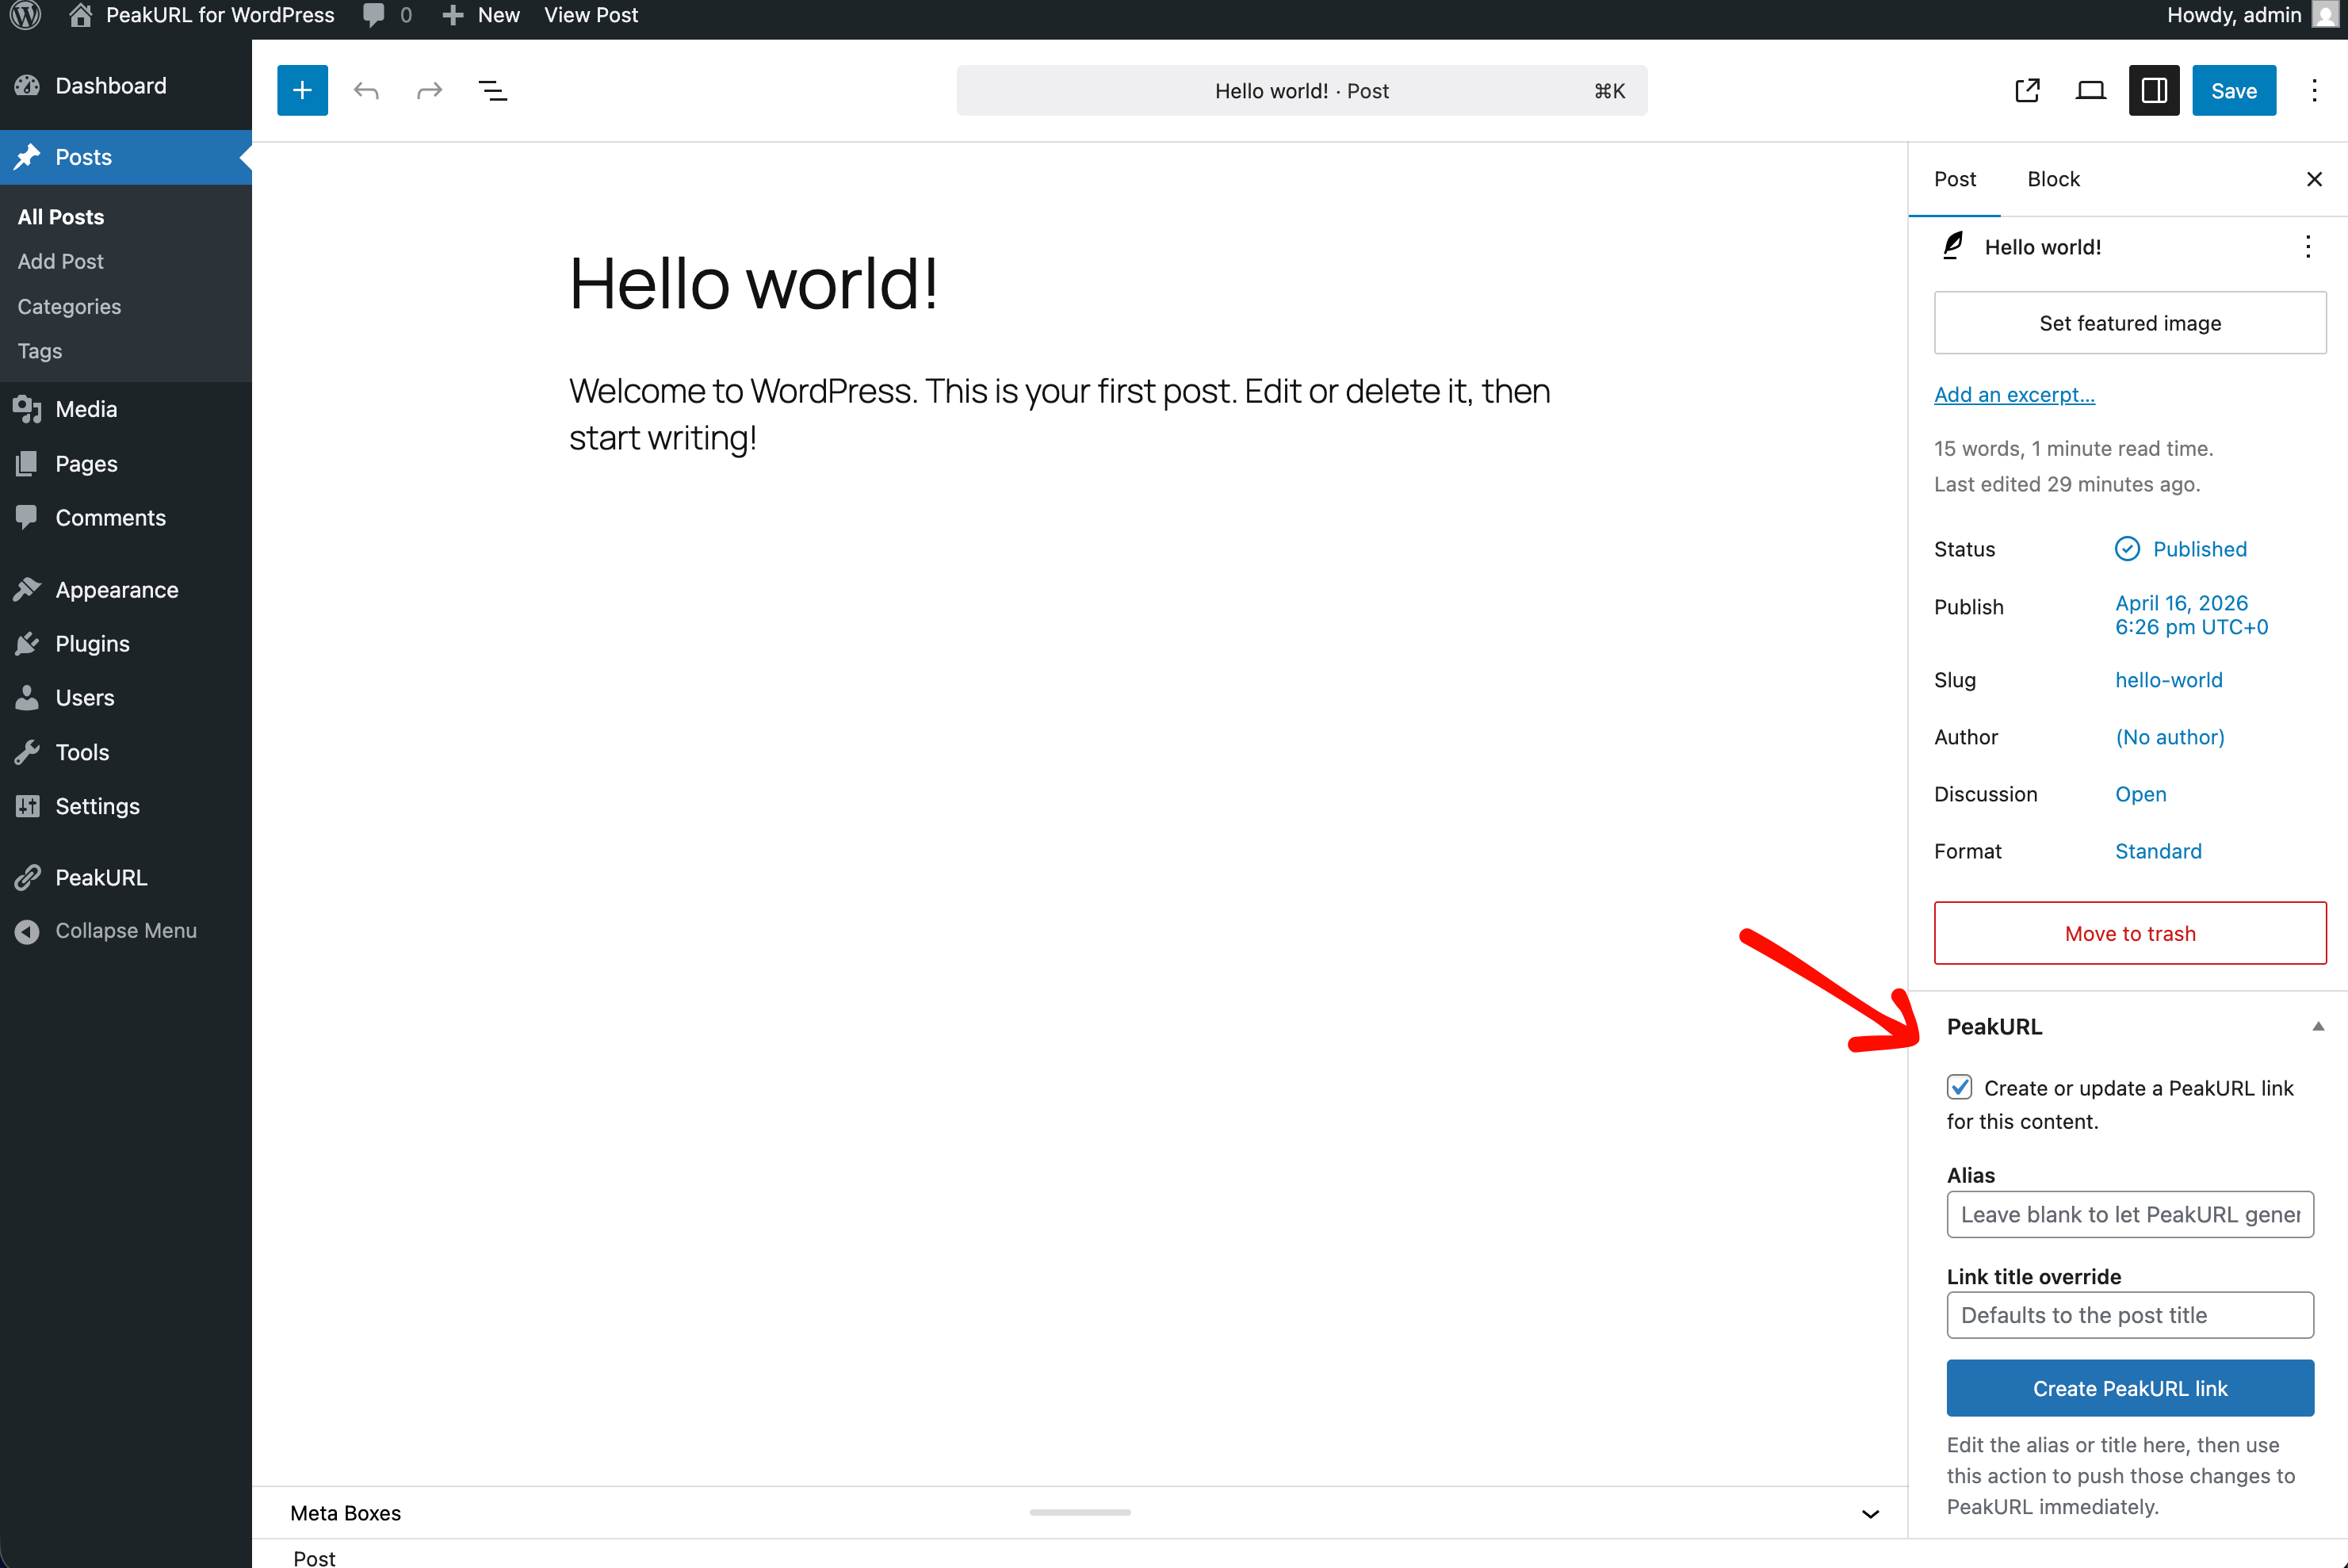The height and width of the screenshot is (1568, 2348).
Task: Click Create PeakURL link
Action: pyautogui.click(x=2129, y=1388)
